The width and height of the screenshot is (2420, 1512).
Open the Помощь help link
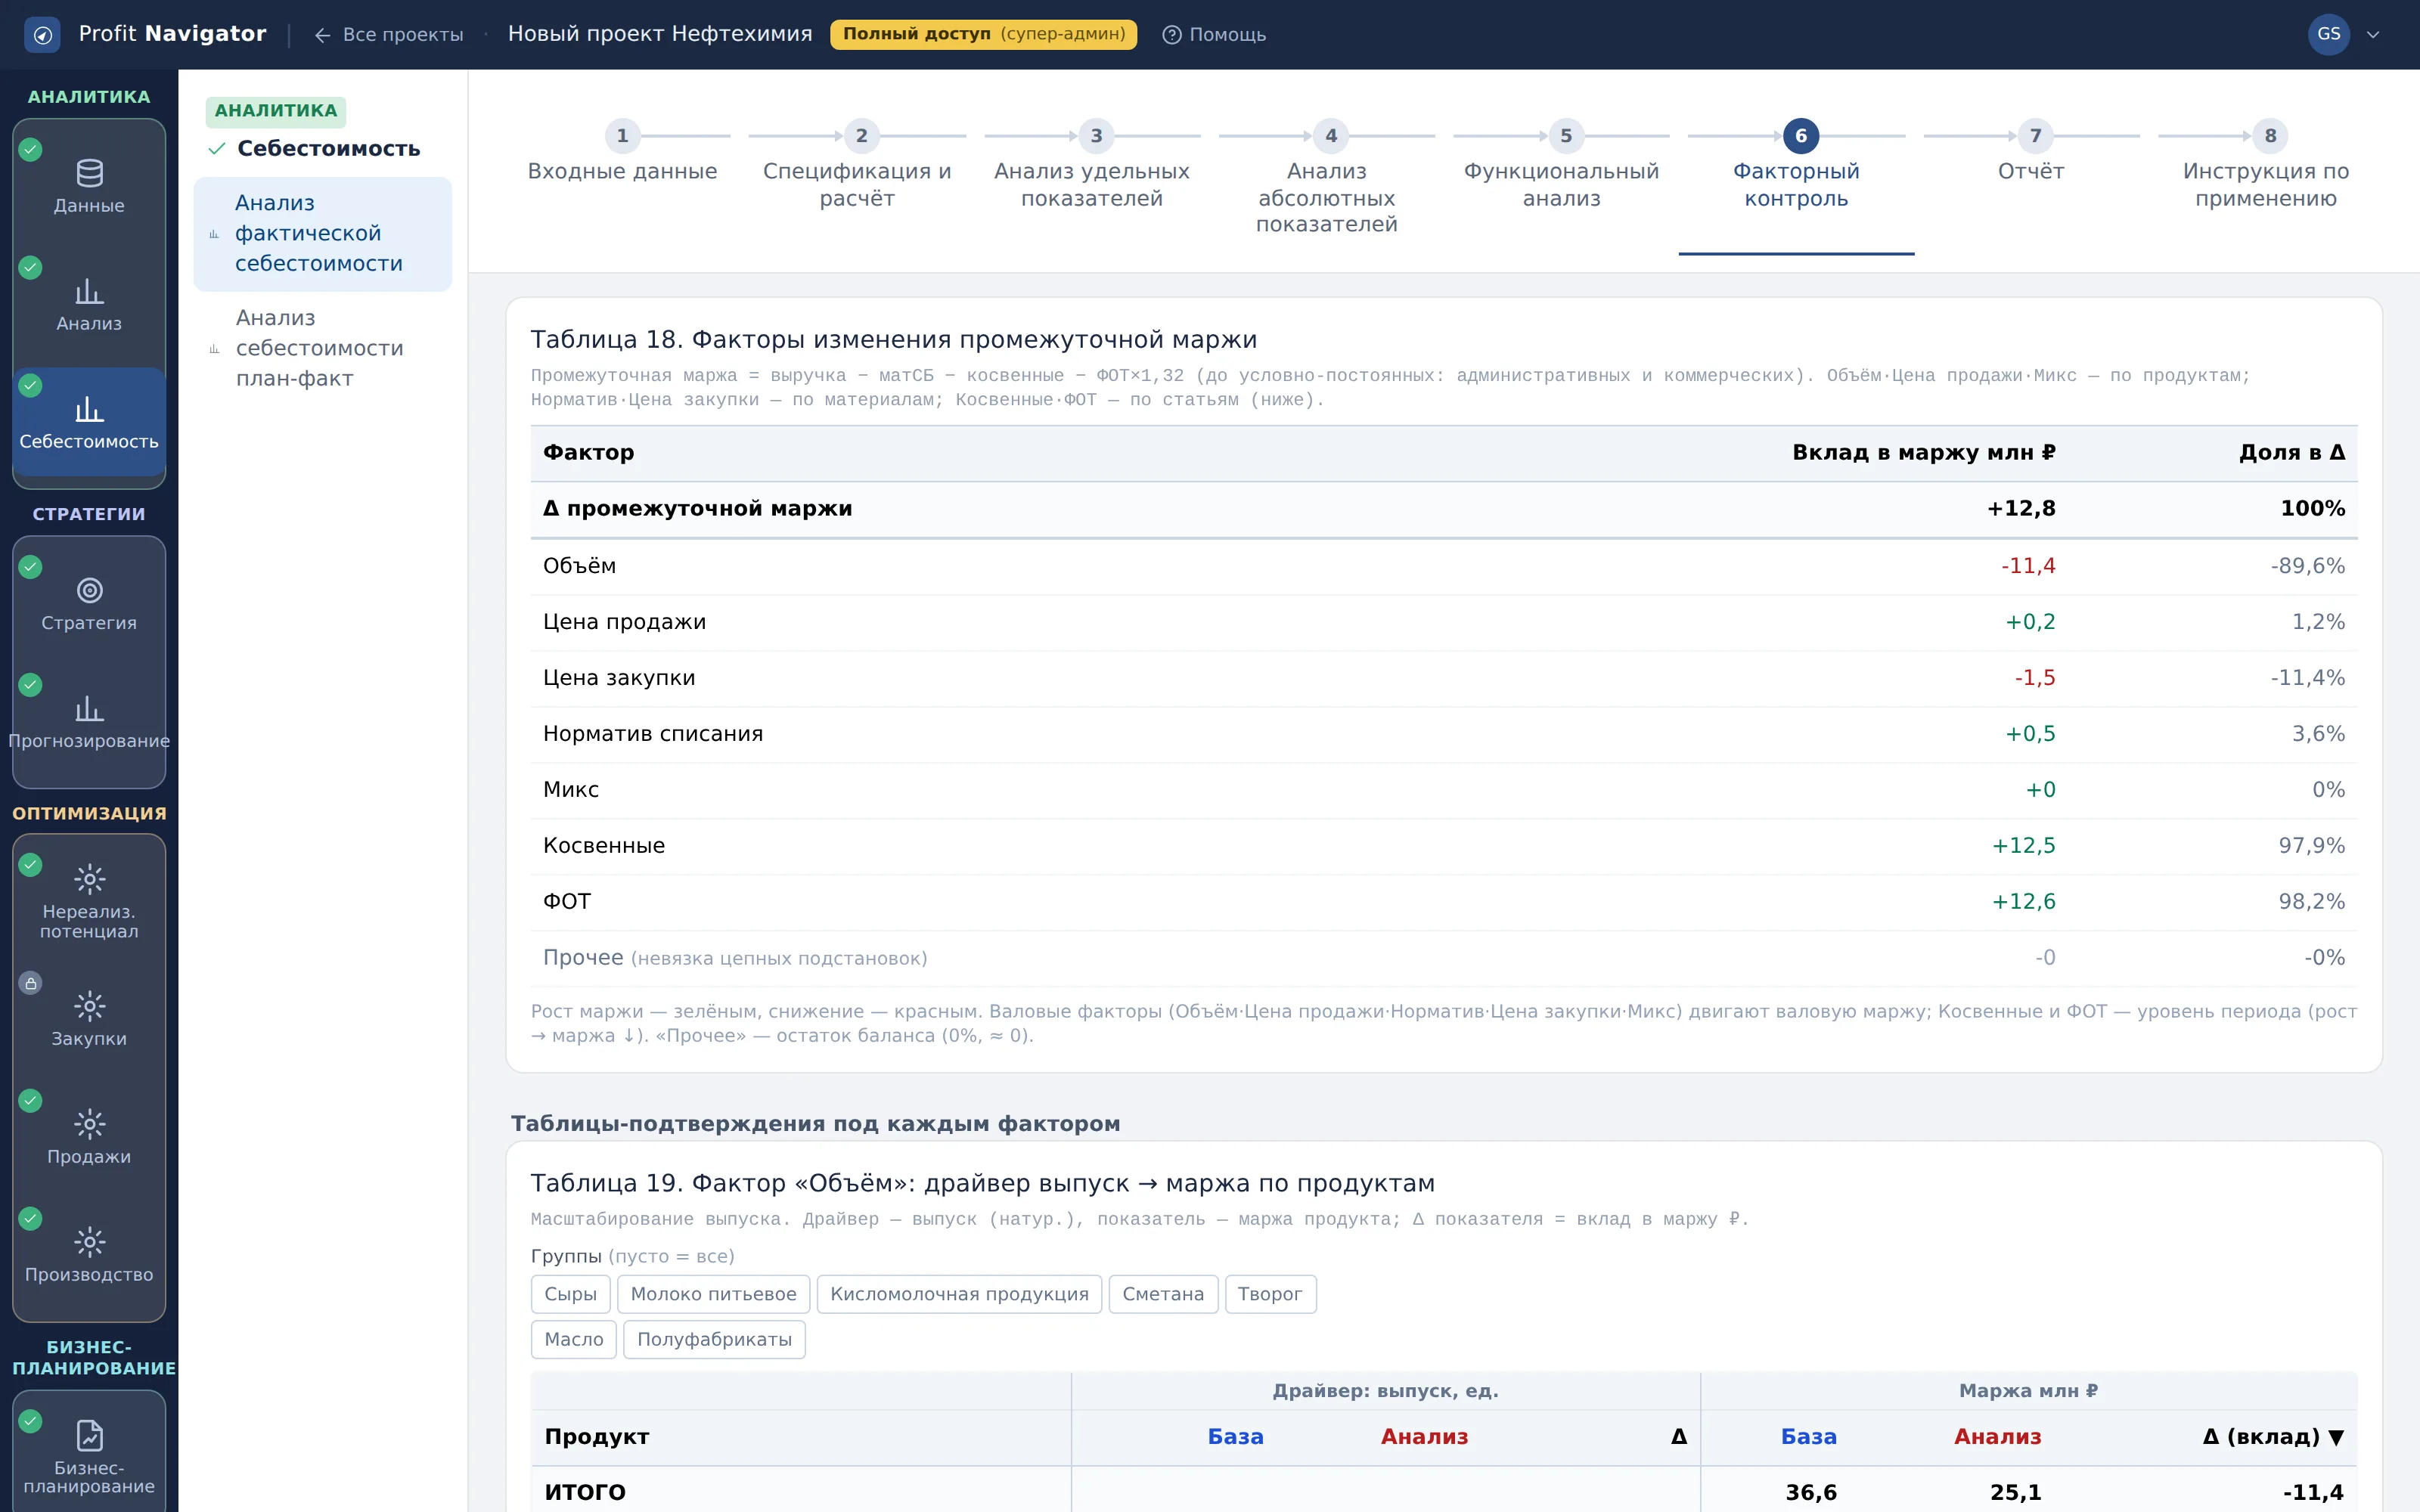point(1214,34)
